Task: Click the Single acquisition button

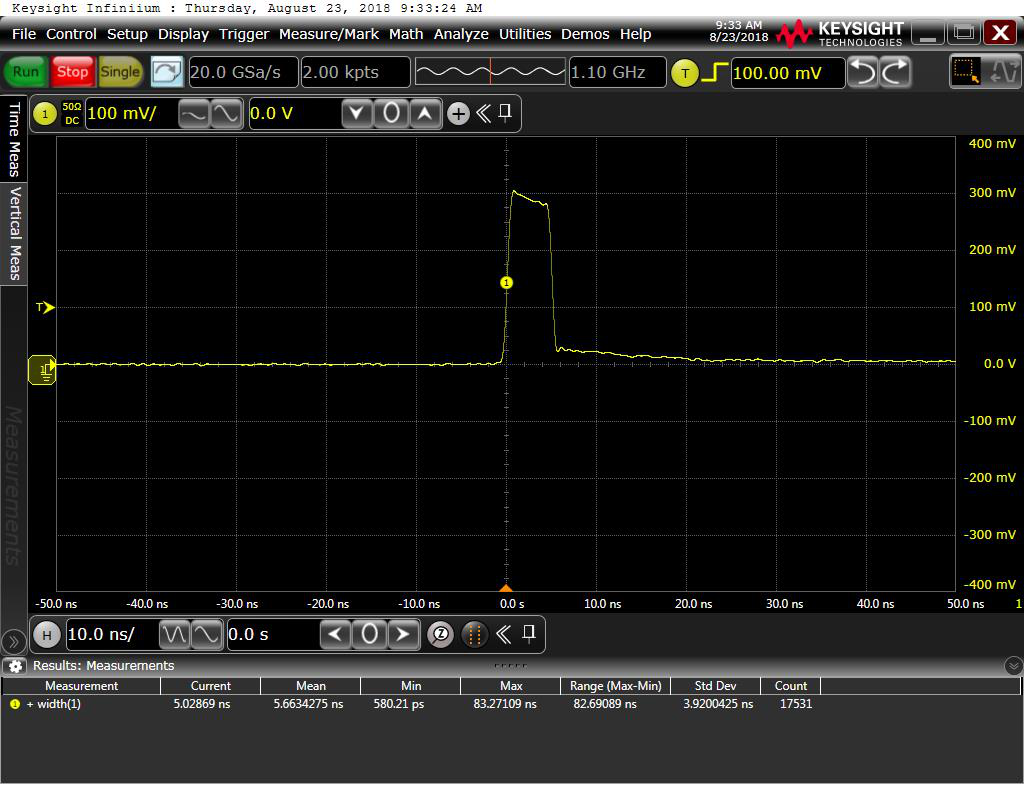Action: pos(120,72)
